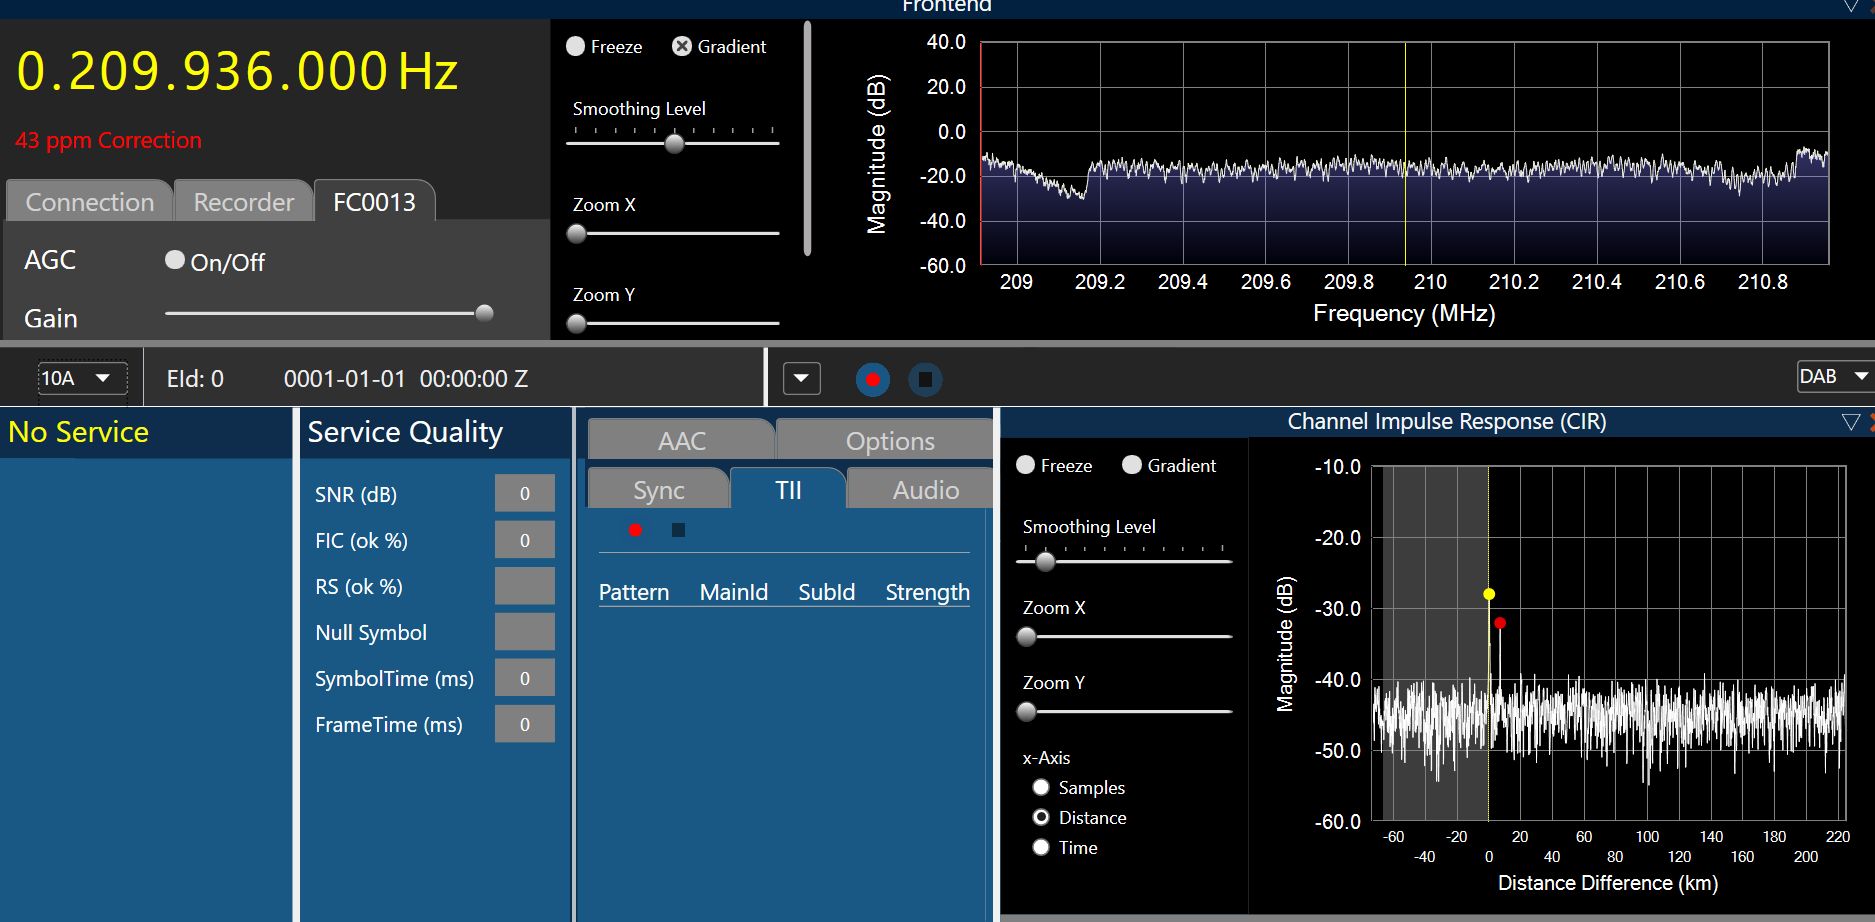Click the small stop square in TII tab
This screenshot has height=922, width=1875.
[x=678, y=530]
